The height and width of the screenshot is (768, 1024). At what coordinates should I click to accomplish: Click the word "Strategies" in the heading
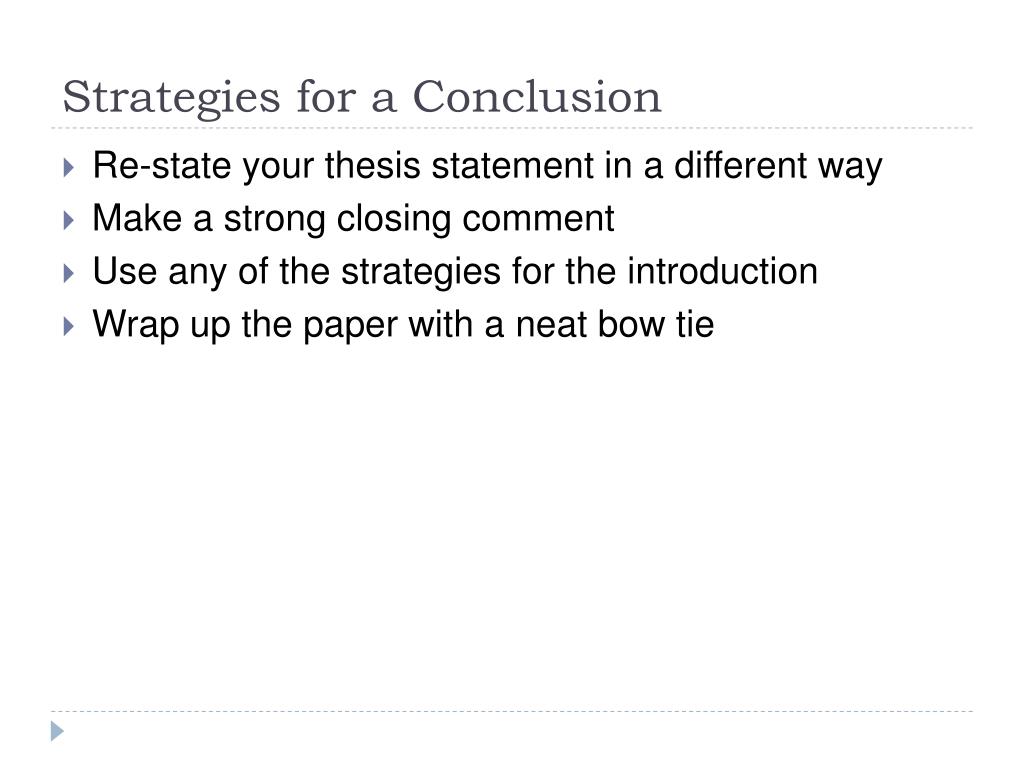[x=172, y=98]
